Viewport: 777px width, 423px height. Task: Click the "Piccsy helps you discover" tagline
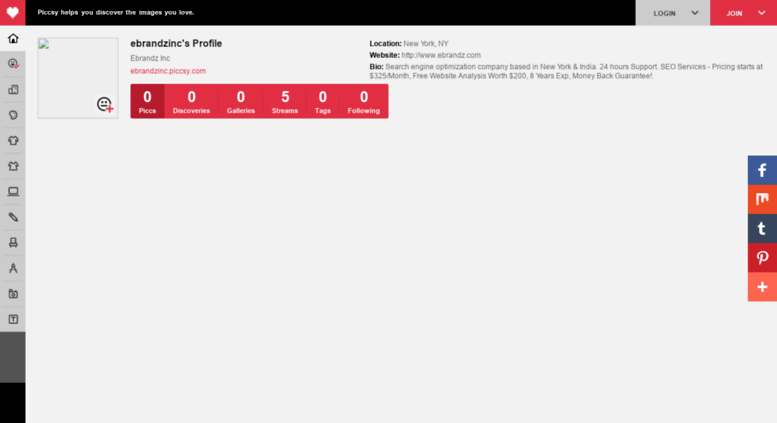[x=116, y=12]
